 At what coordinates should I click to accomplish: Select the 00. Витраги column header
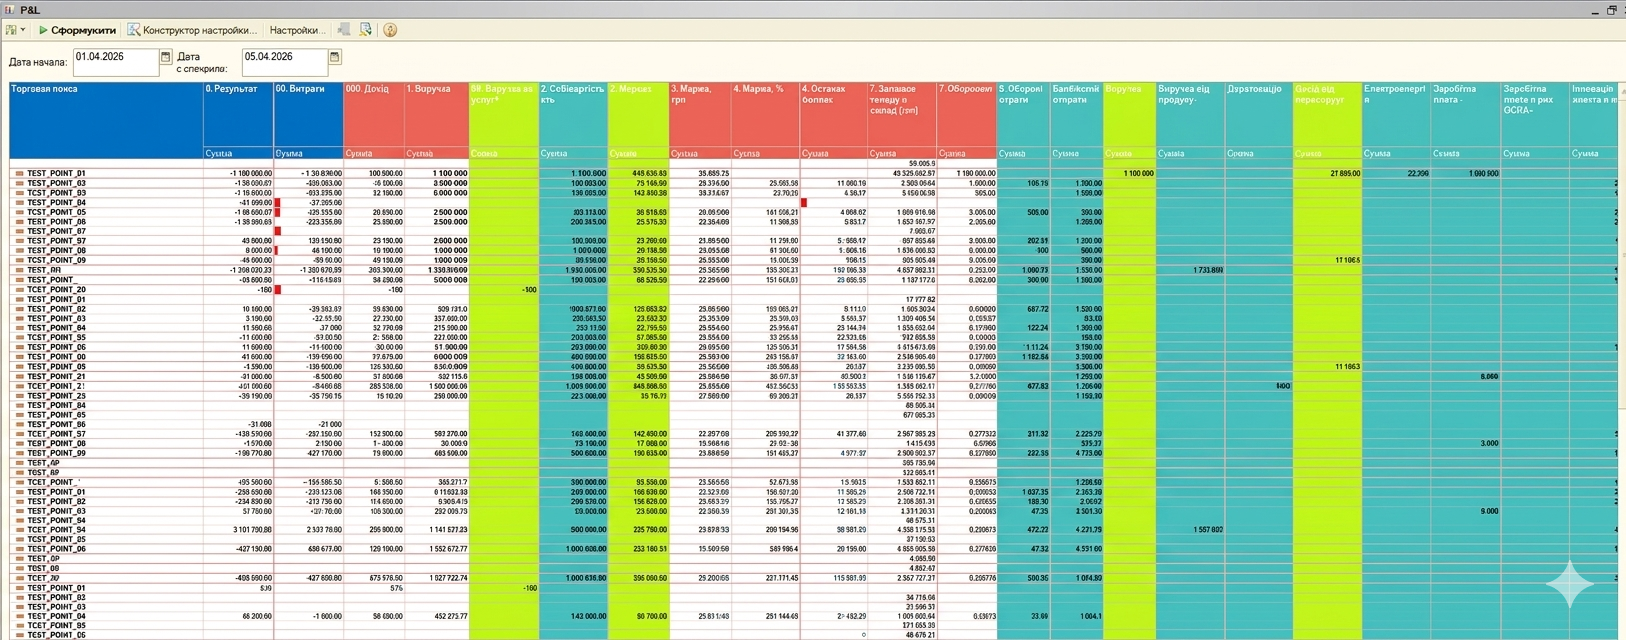point(308,115)
